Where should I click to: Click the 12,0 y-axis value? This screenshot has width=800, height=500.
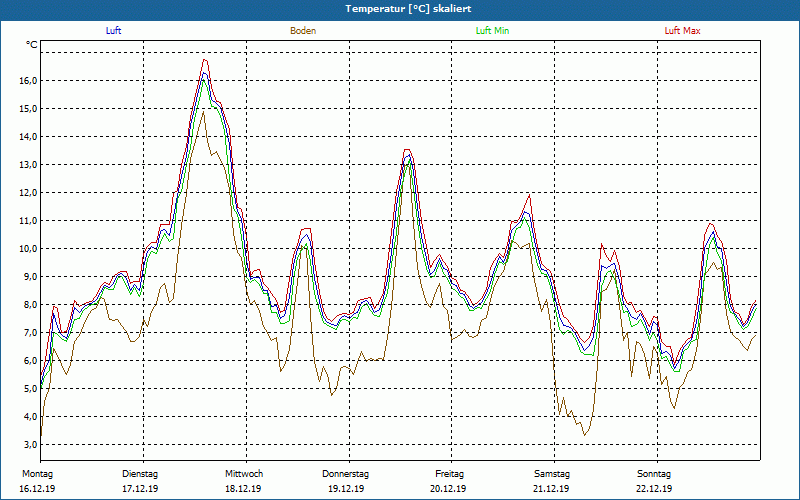[28, 193]
